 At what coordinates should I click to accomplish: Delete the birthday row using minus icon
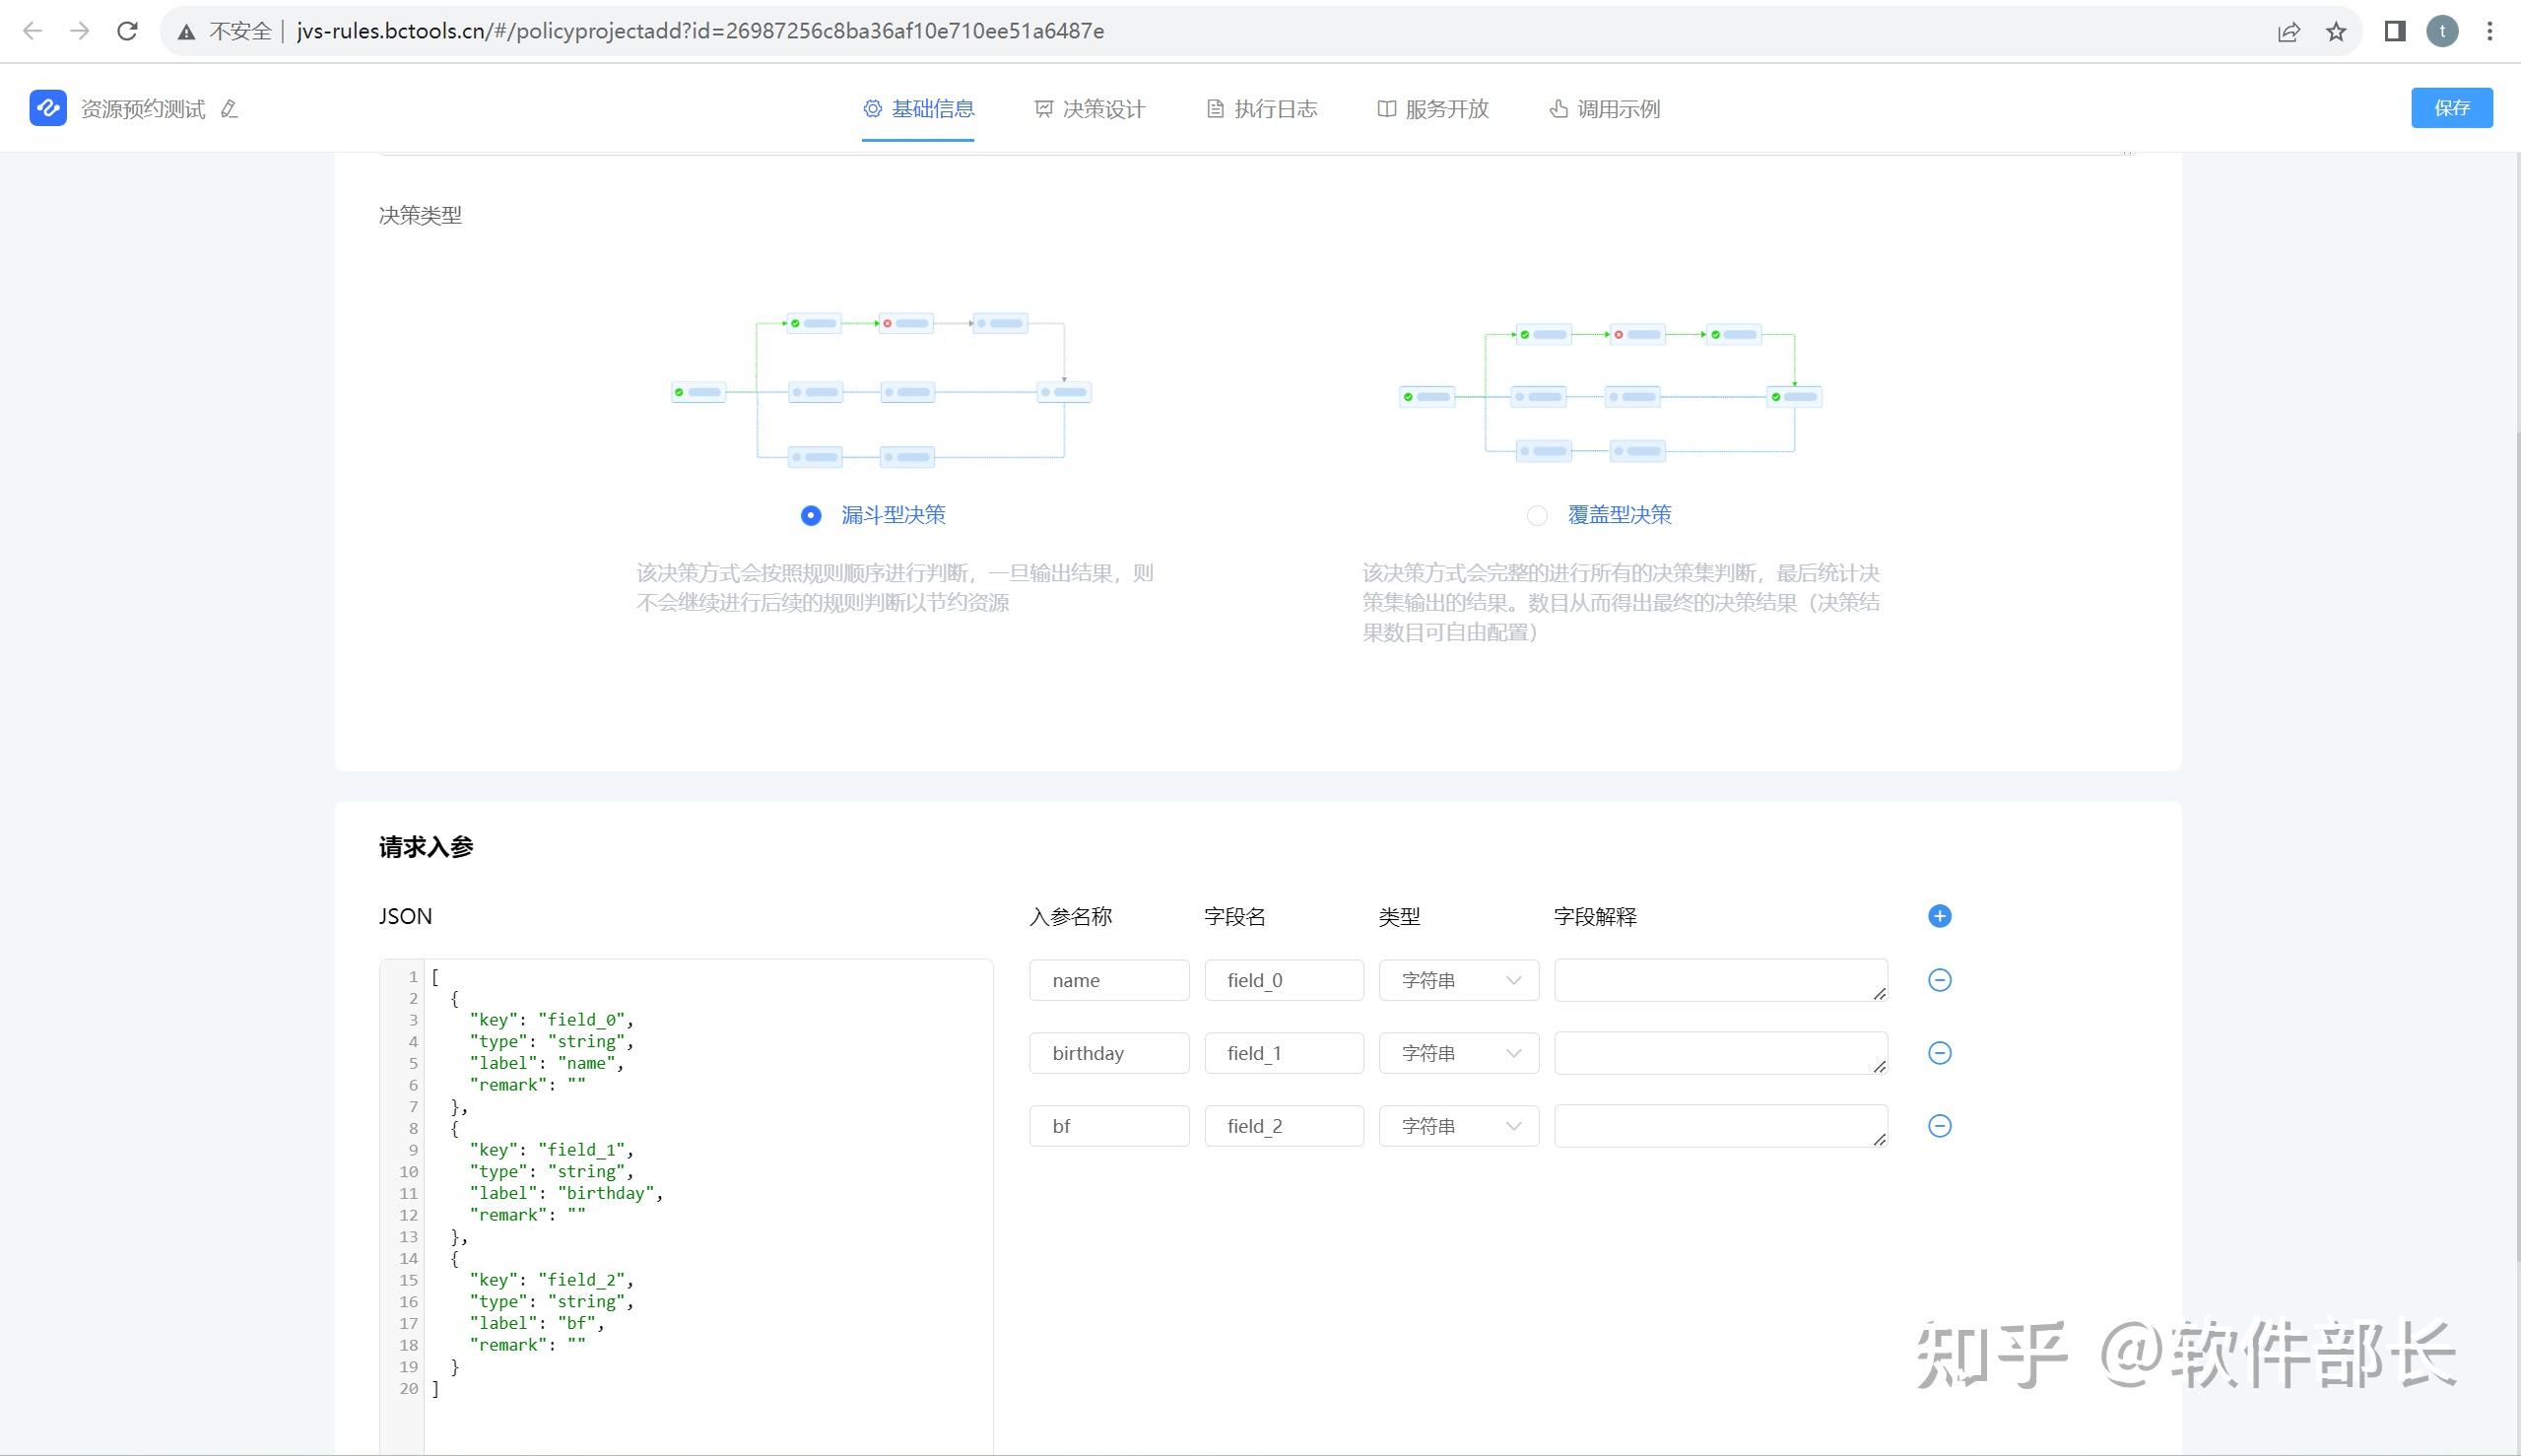click(1939, 1053)
